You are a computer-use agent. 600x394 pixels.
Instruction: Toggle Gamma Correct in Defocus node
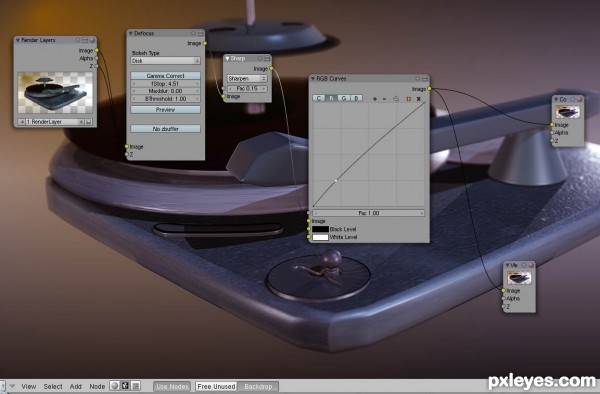coord(165,76)
